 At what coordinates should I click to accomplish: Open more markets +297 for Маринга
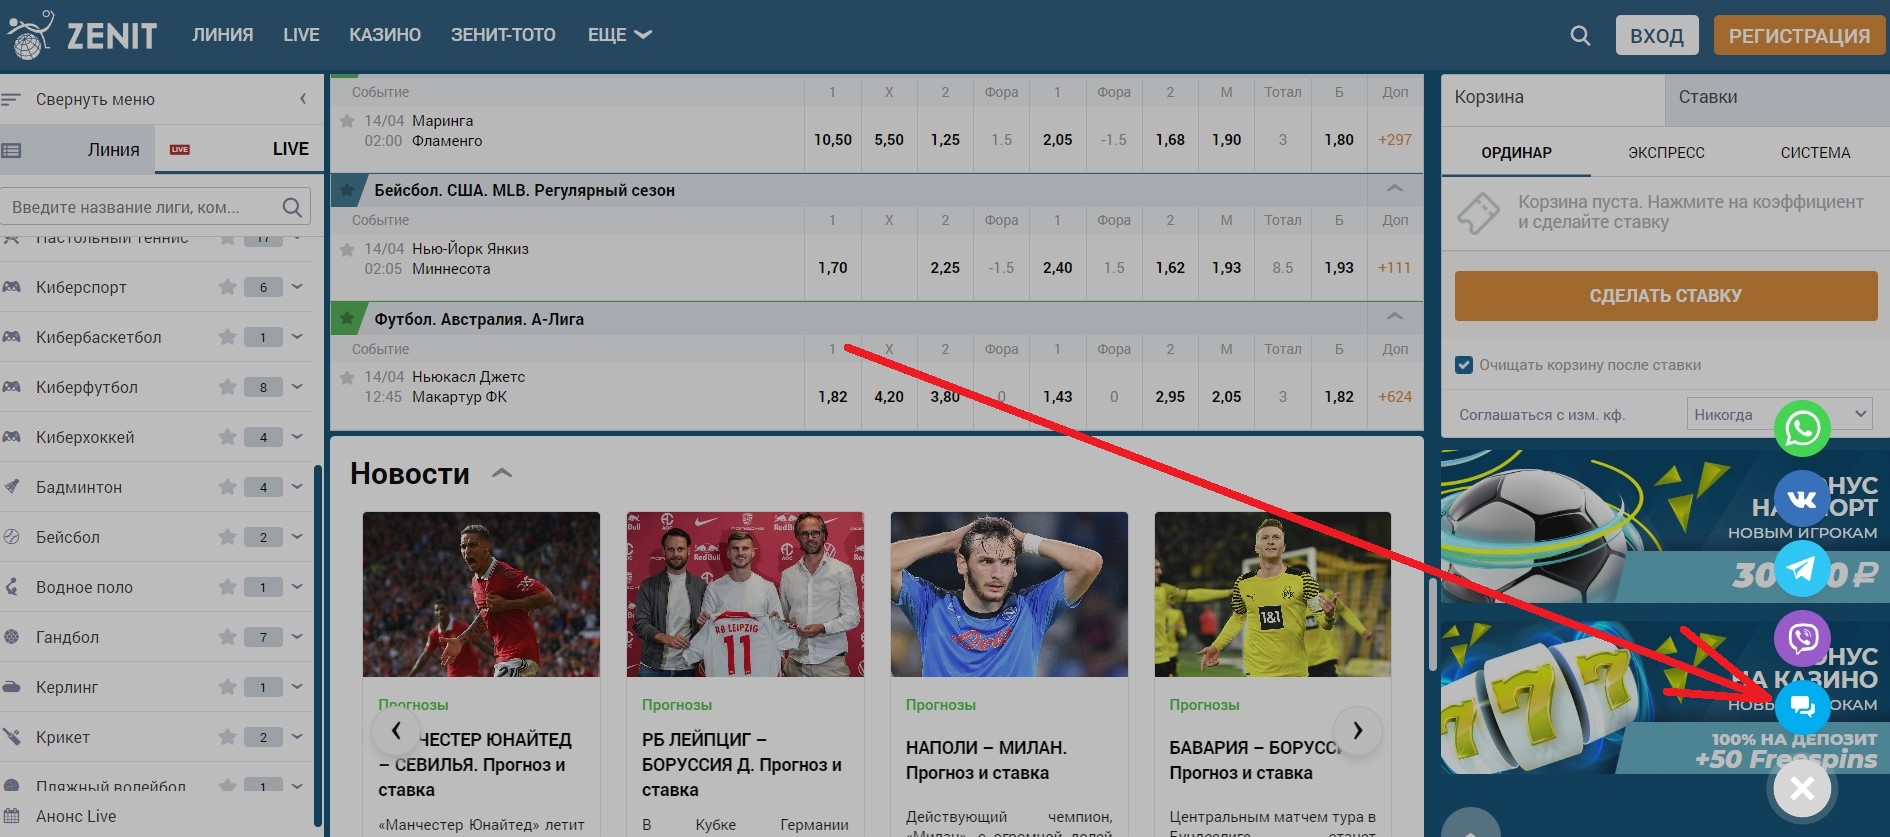pyautogui.click(x=1395, y=140)
